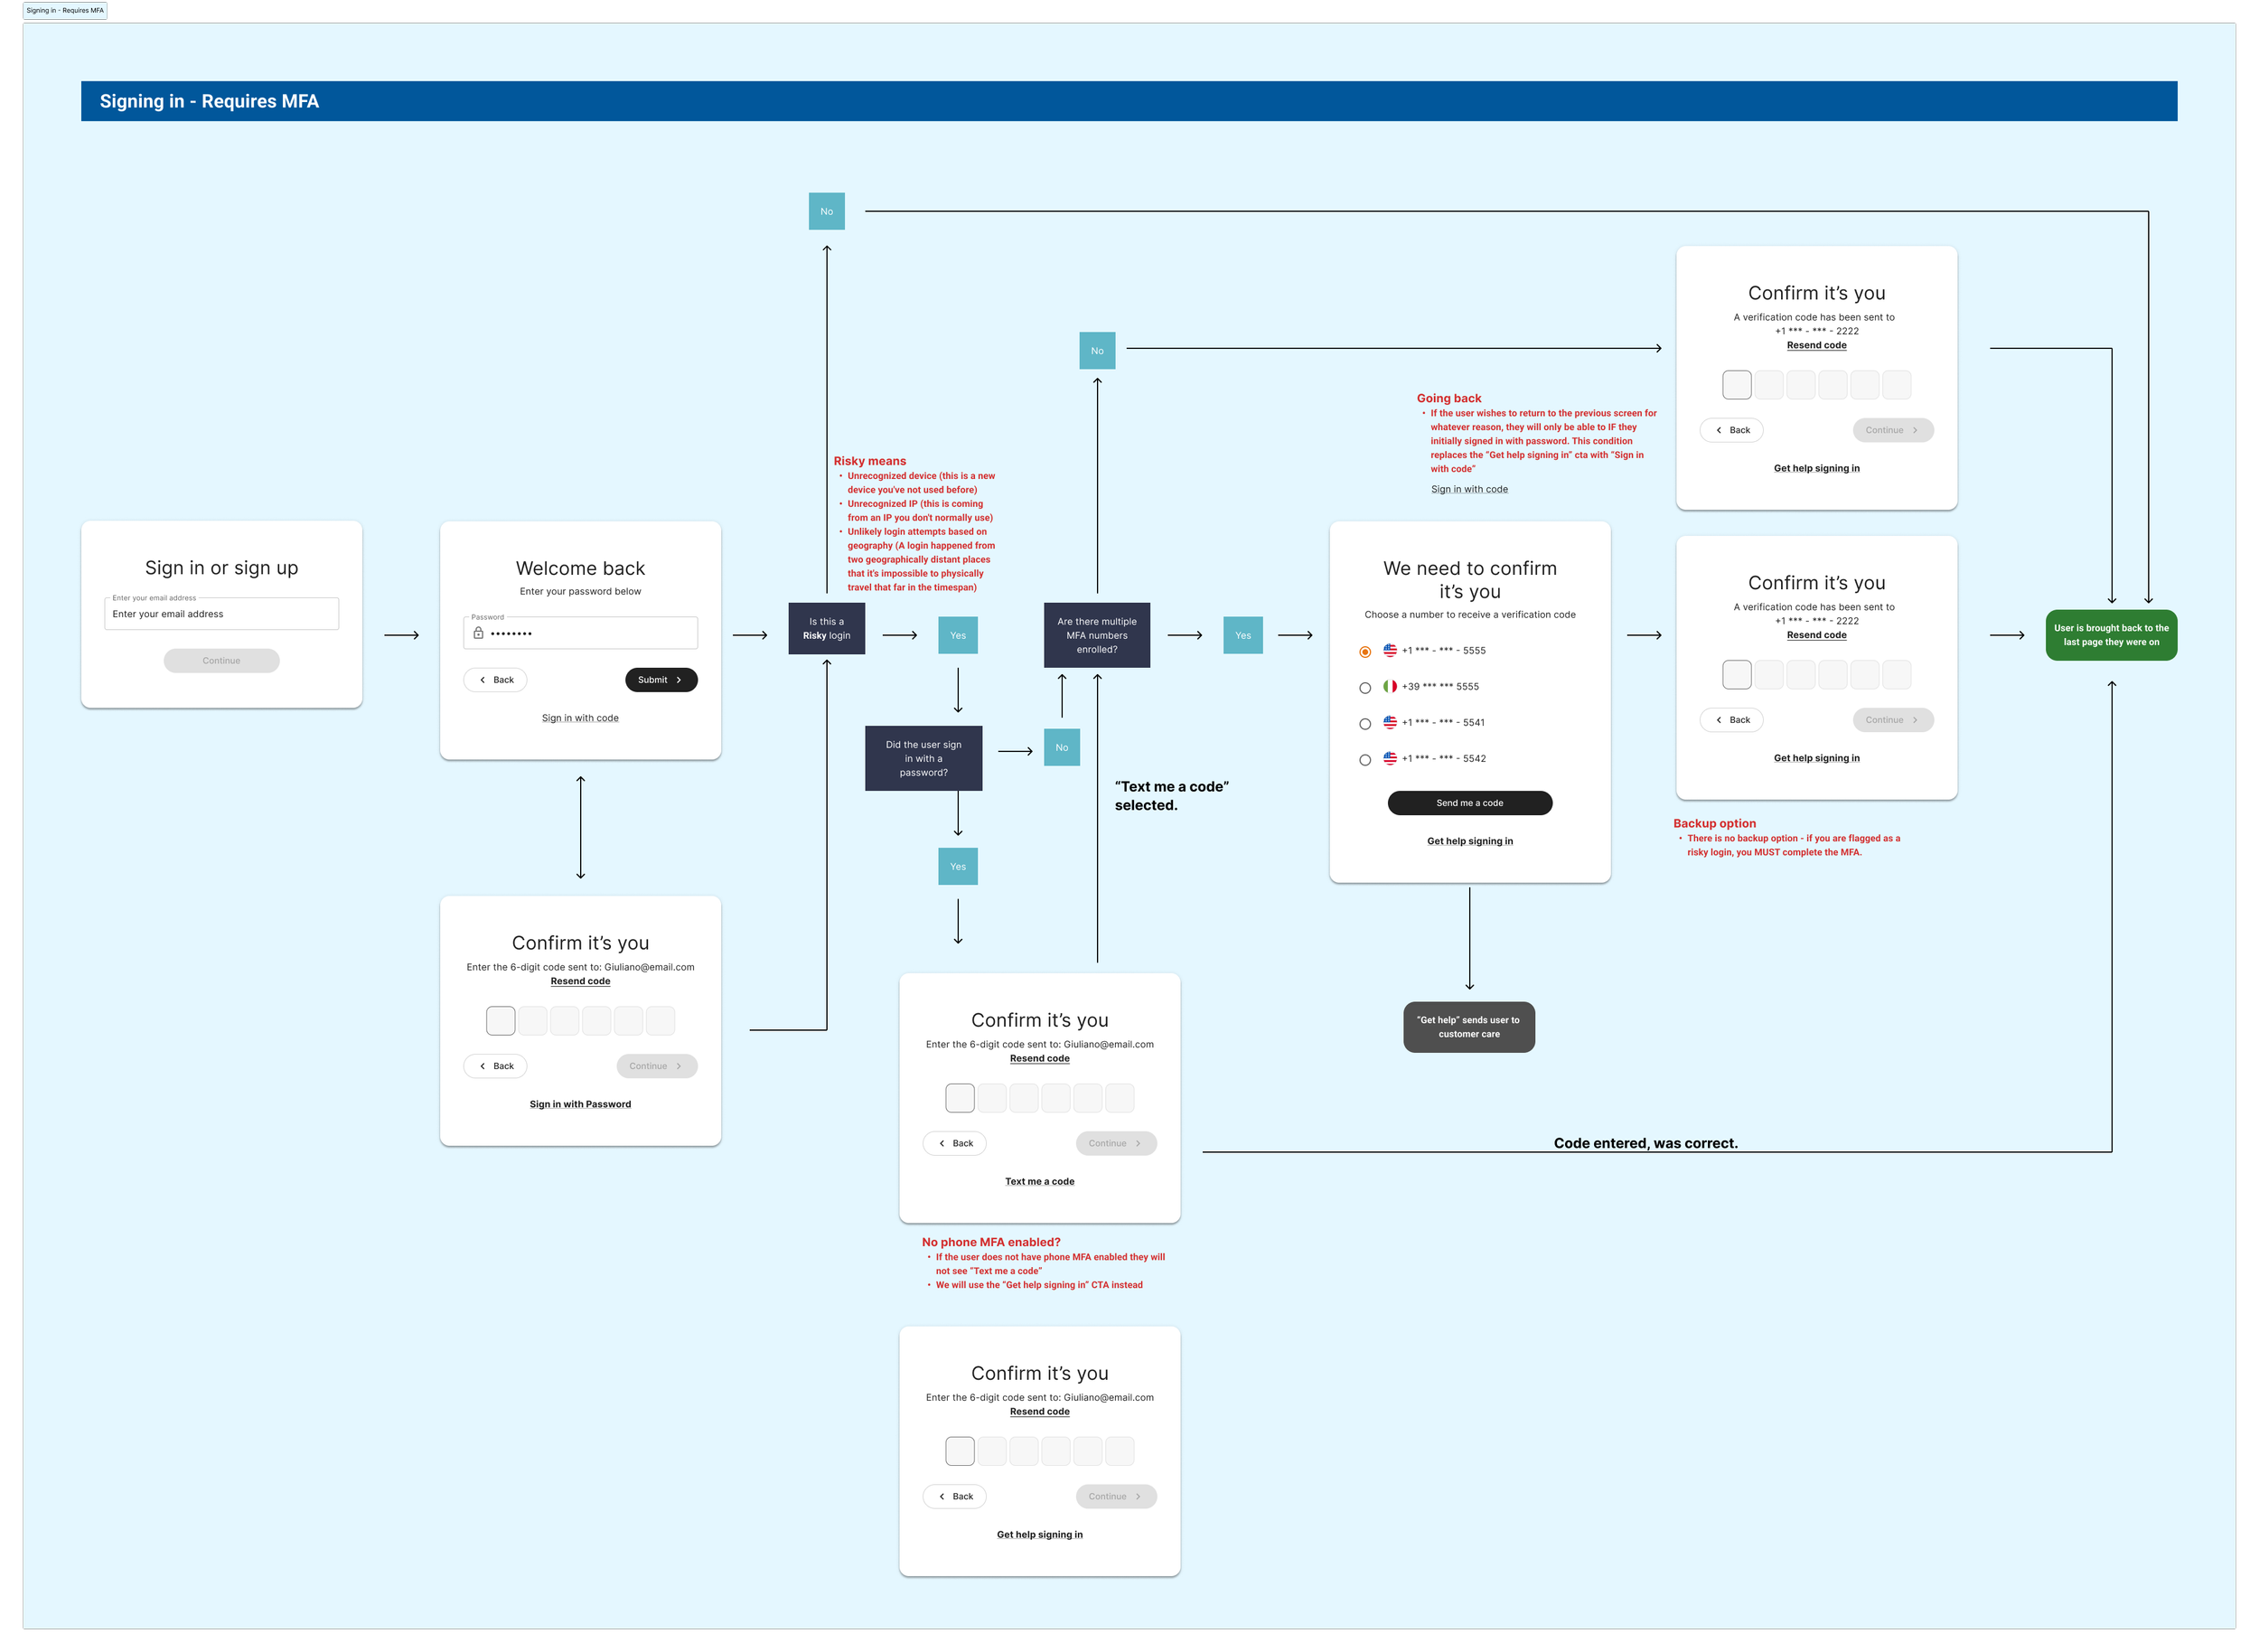Click the '“Text me a code” selected.' label

(1171, 796)
